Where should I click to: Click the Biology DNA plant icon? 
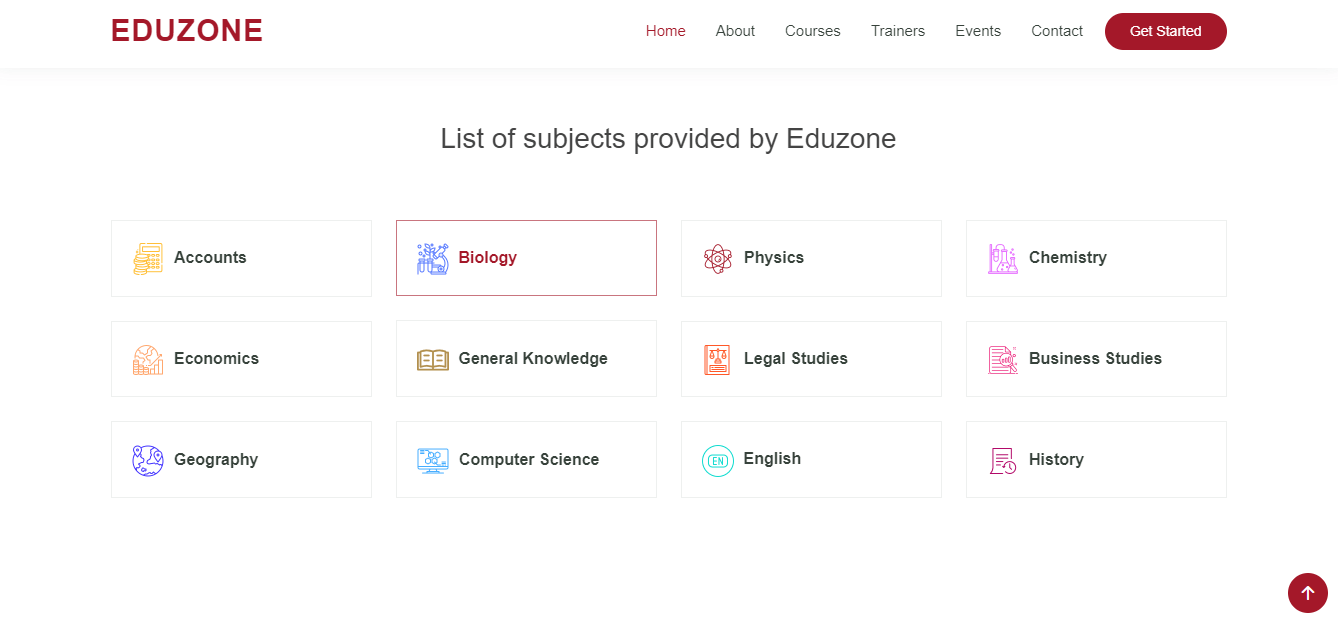point(433,258)
